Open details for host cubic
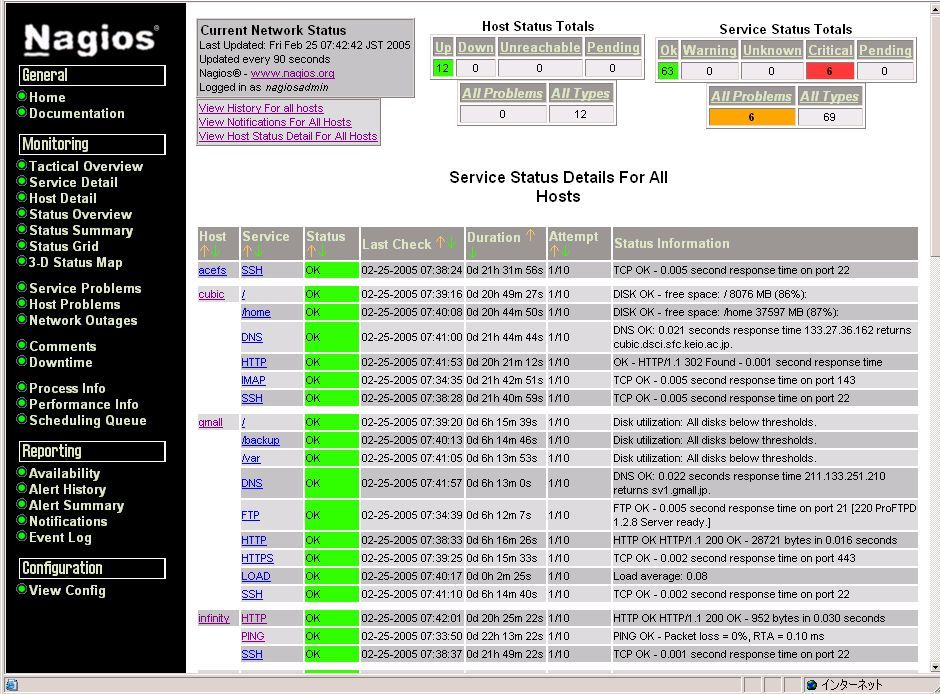 (213, 294)
